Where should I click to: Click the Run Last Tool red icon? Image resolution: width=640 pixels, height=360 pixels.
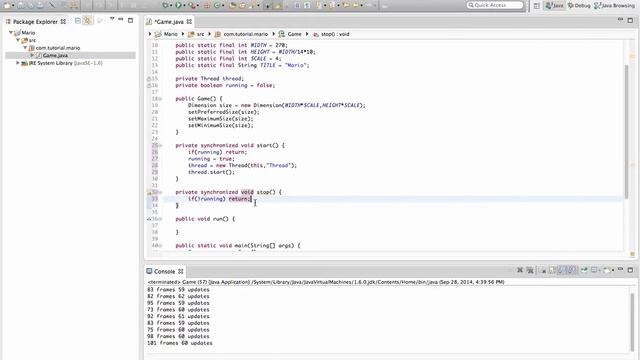tap(192, 5)
